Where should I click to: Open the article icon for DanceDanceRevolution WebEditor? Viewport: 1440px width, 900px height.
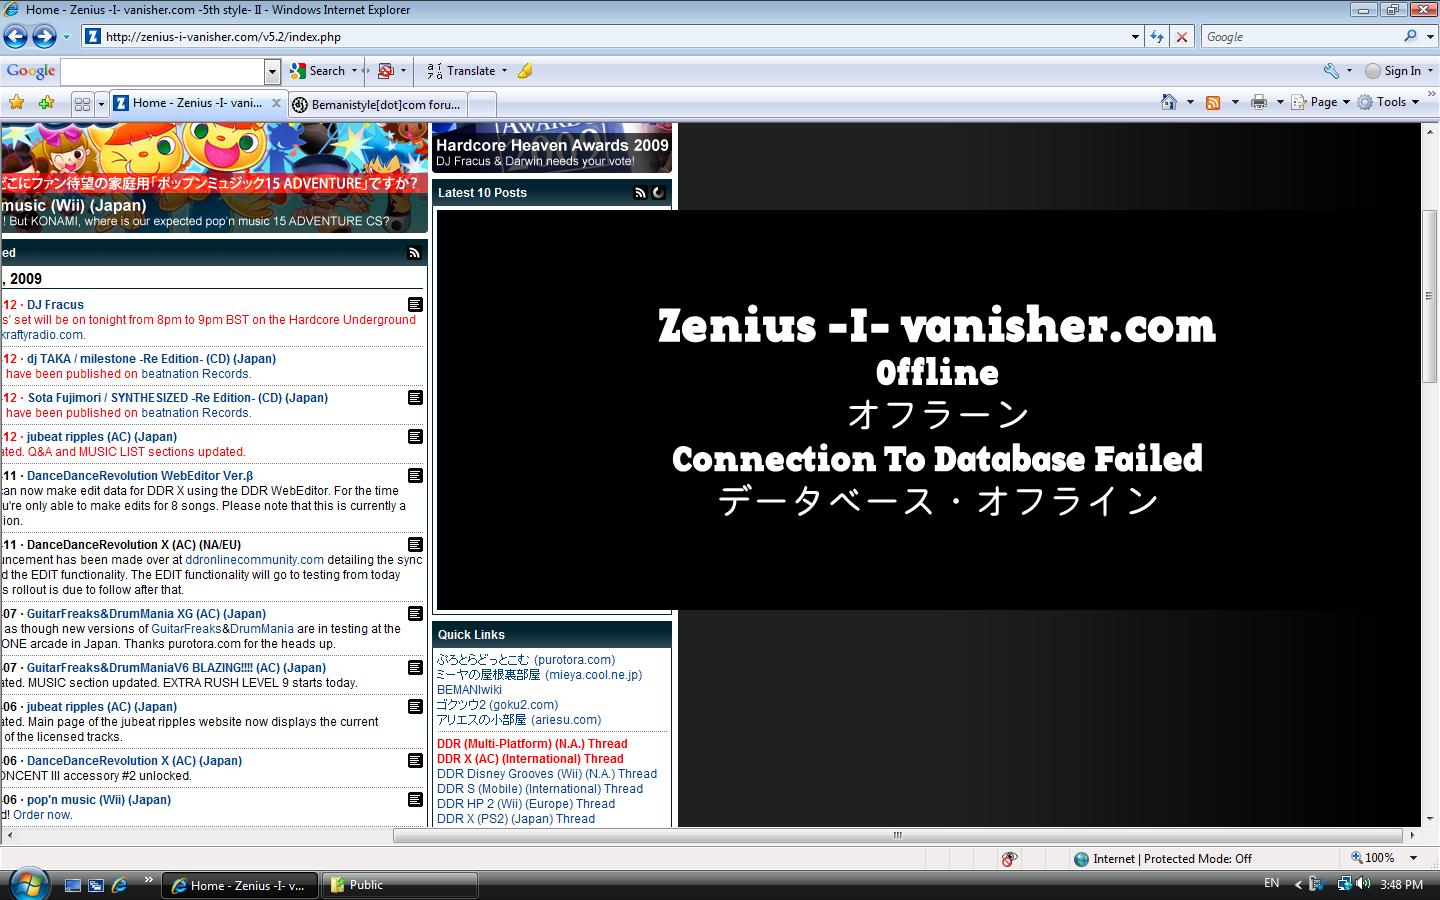415,475
